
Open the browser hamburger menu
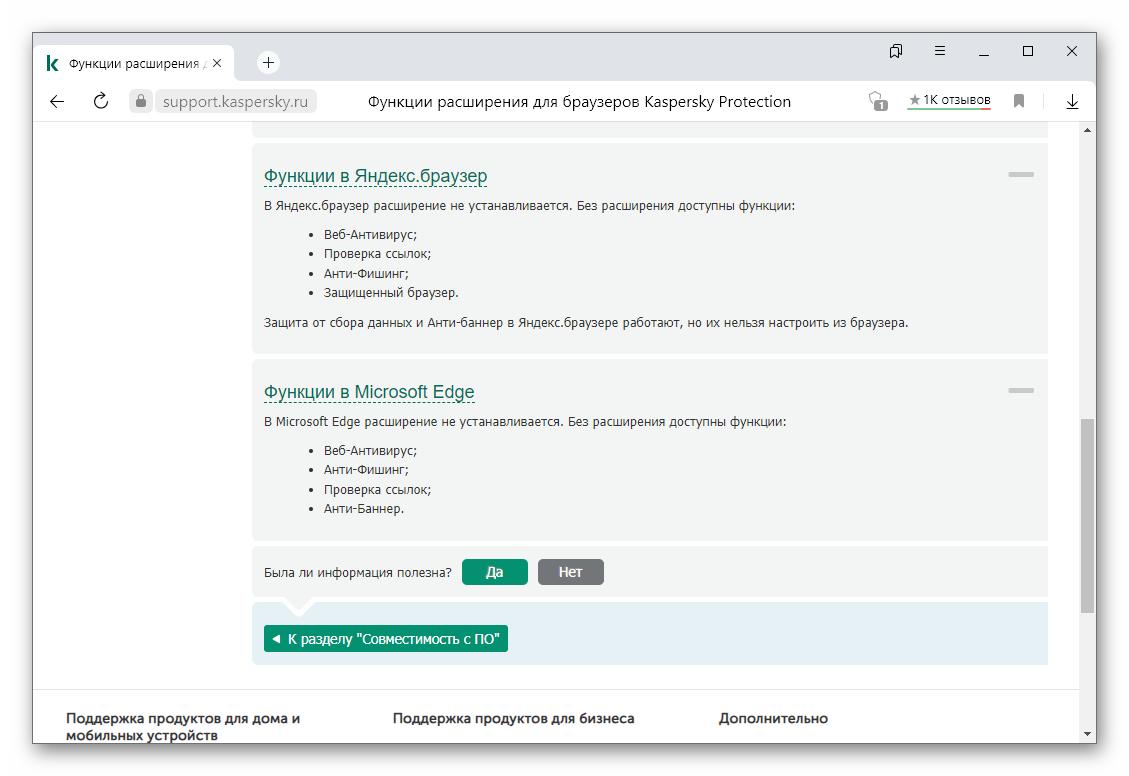940,51
